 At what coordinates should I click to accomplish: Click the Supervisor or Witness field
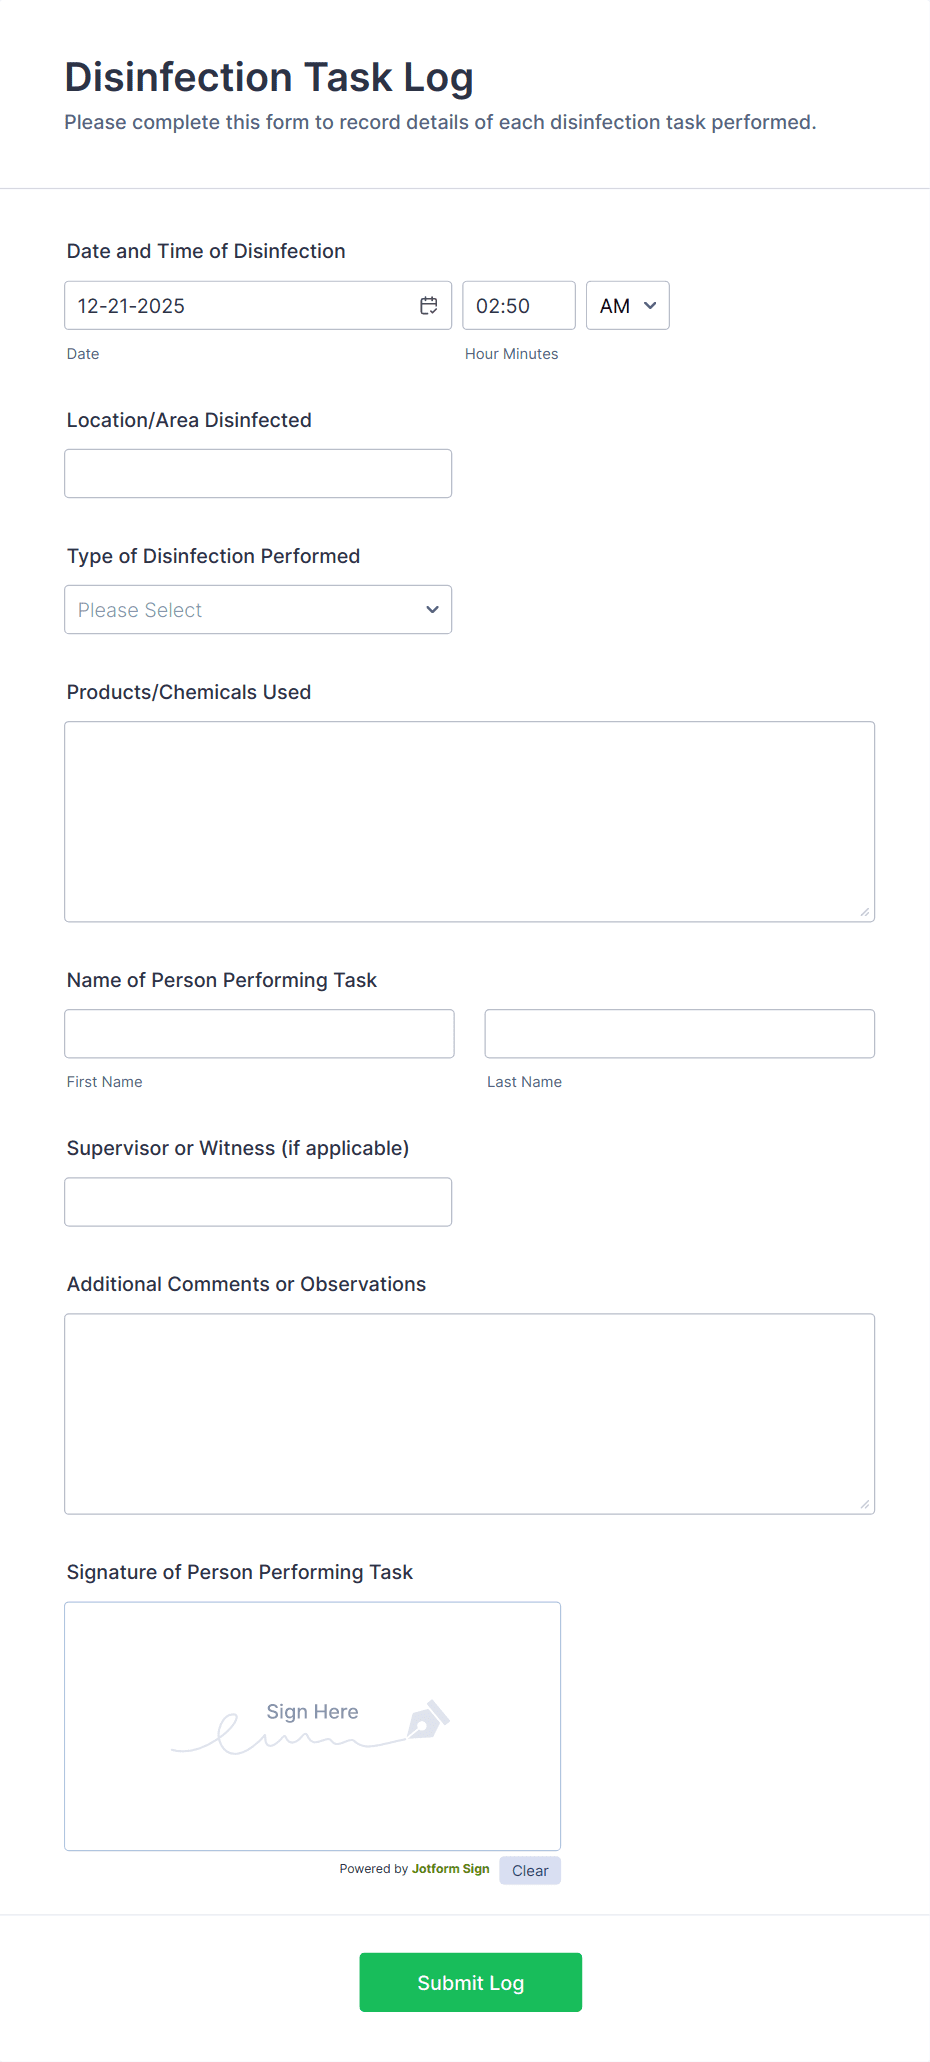[258, 1201]
